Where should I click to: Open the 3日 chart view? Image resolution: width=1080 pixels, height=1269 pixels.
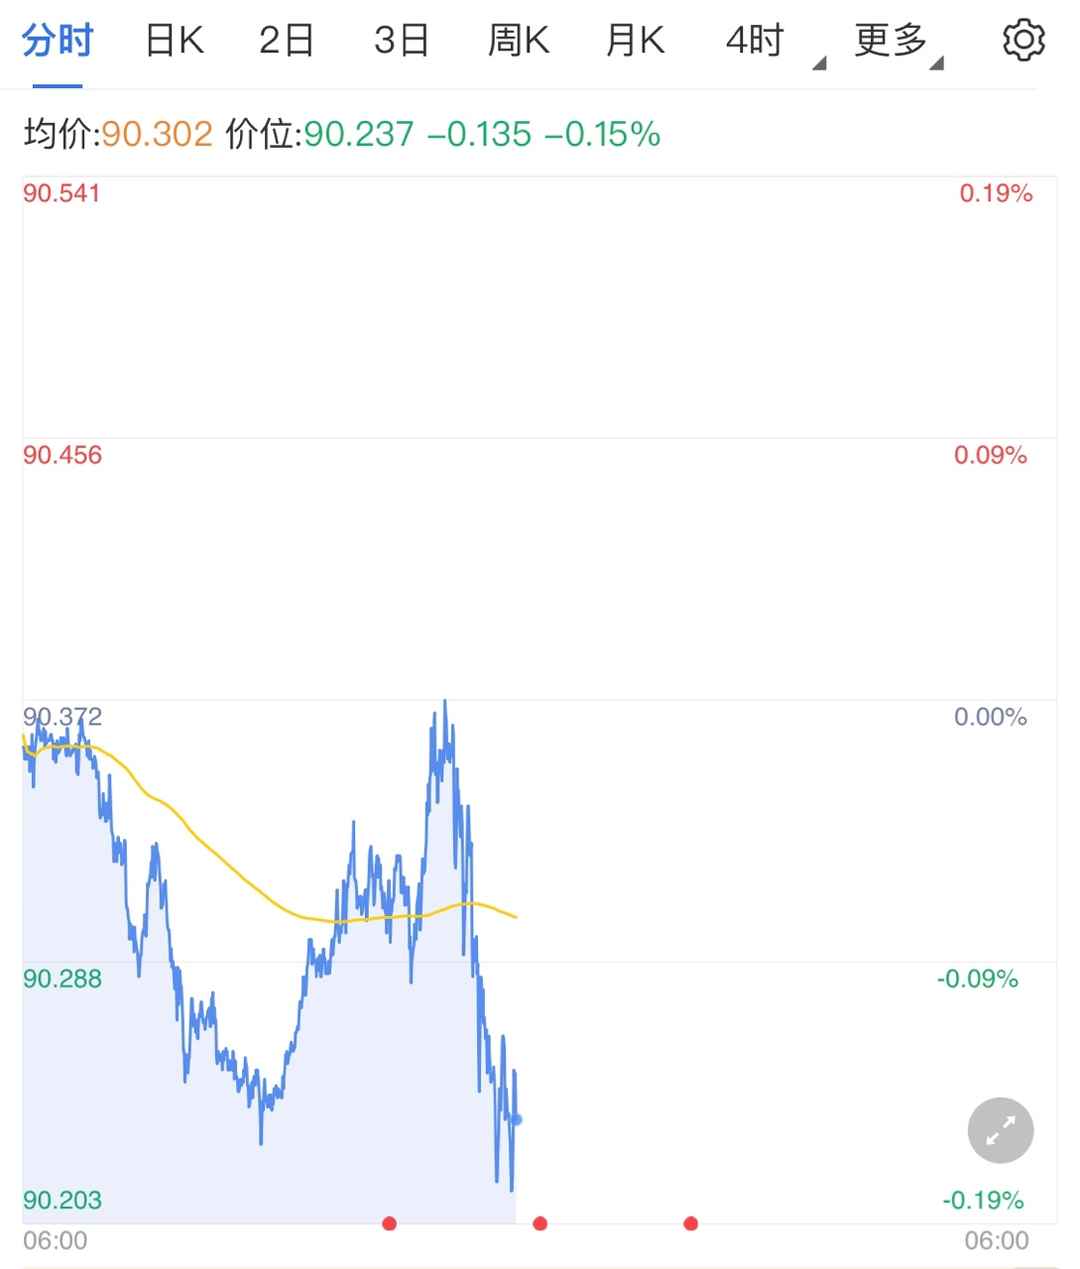(x=402, y=41)
